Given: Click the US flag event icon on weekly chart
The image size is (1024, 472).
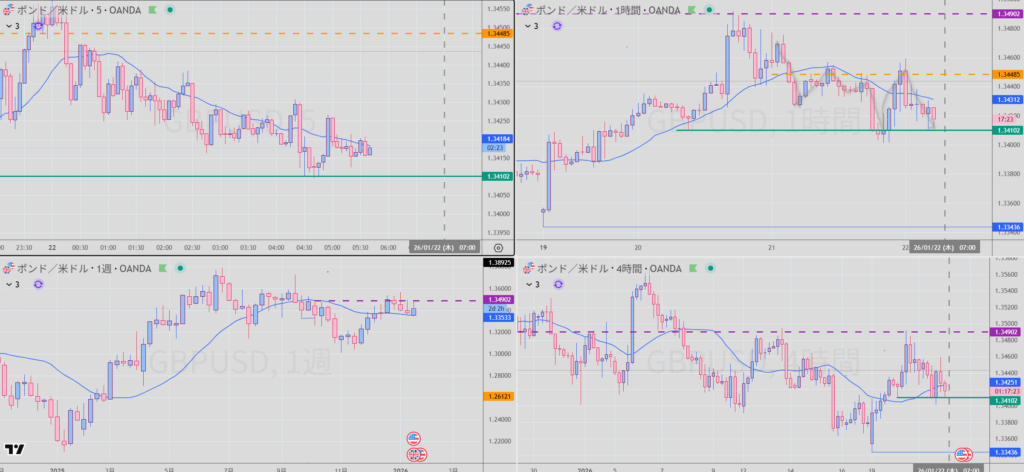Looking at the screenshot, I should 414,439.
